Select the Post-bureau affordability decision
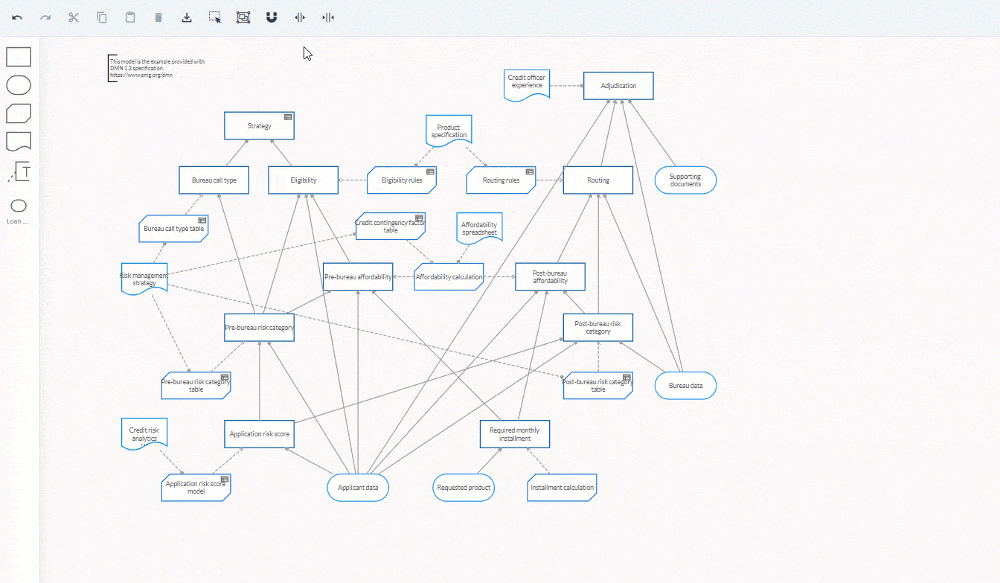 click(x=550, y=277)
